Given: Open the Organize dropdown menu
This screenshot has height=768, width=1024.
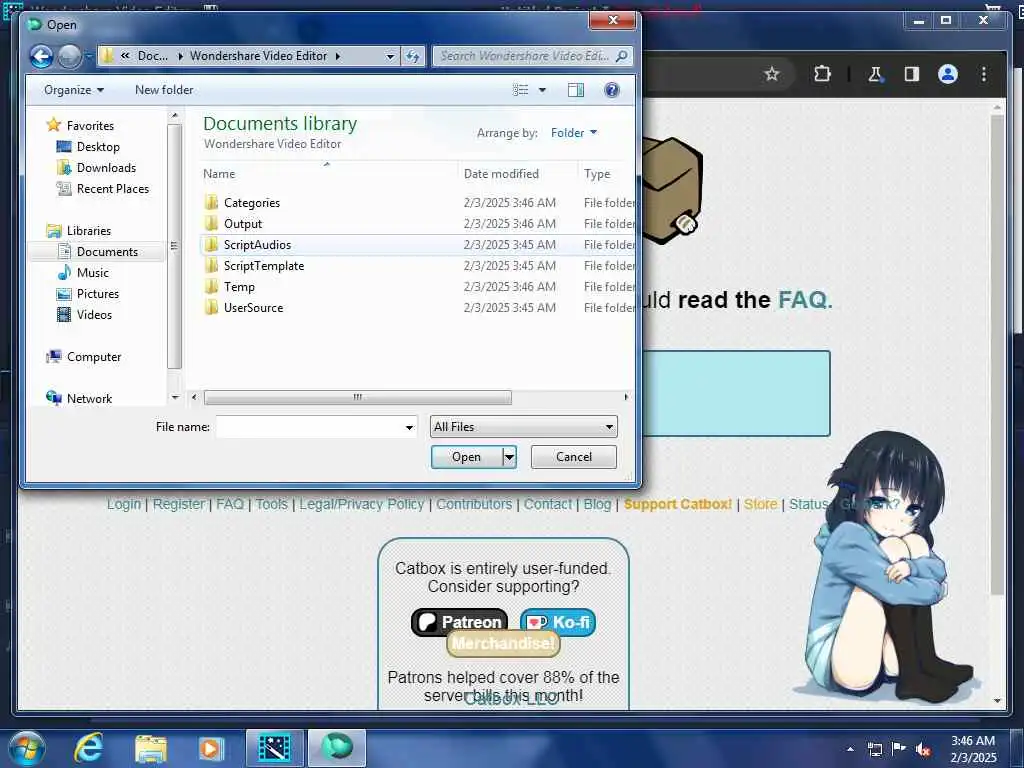Looking at the screenshot, I should 74,90.
